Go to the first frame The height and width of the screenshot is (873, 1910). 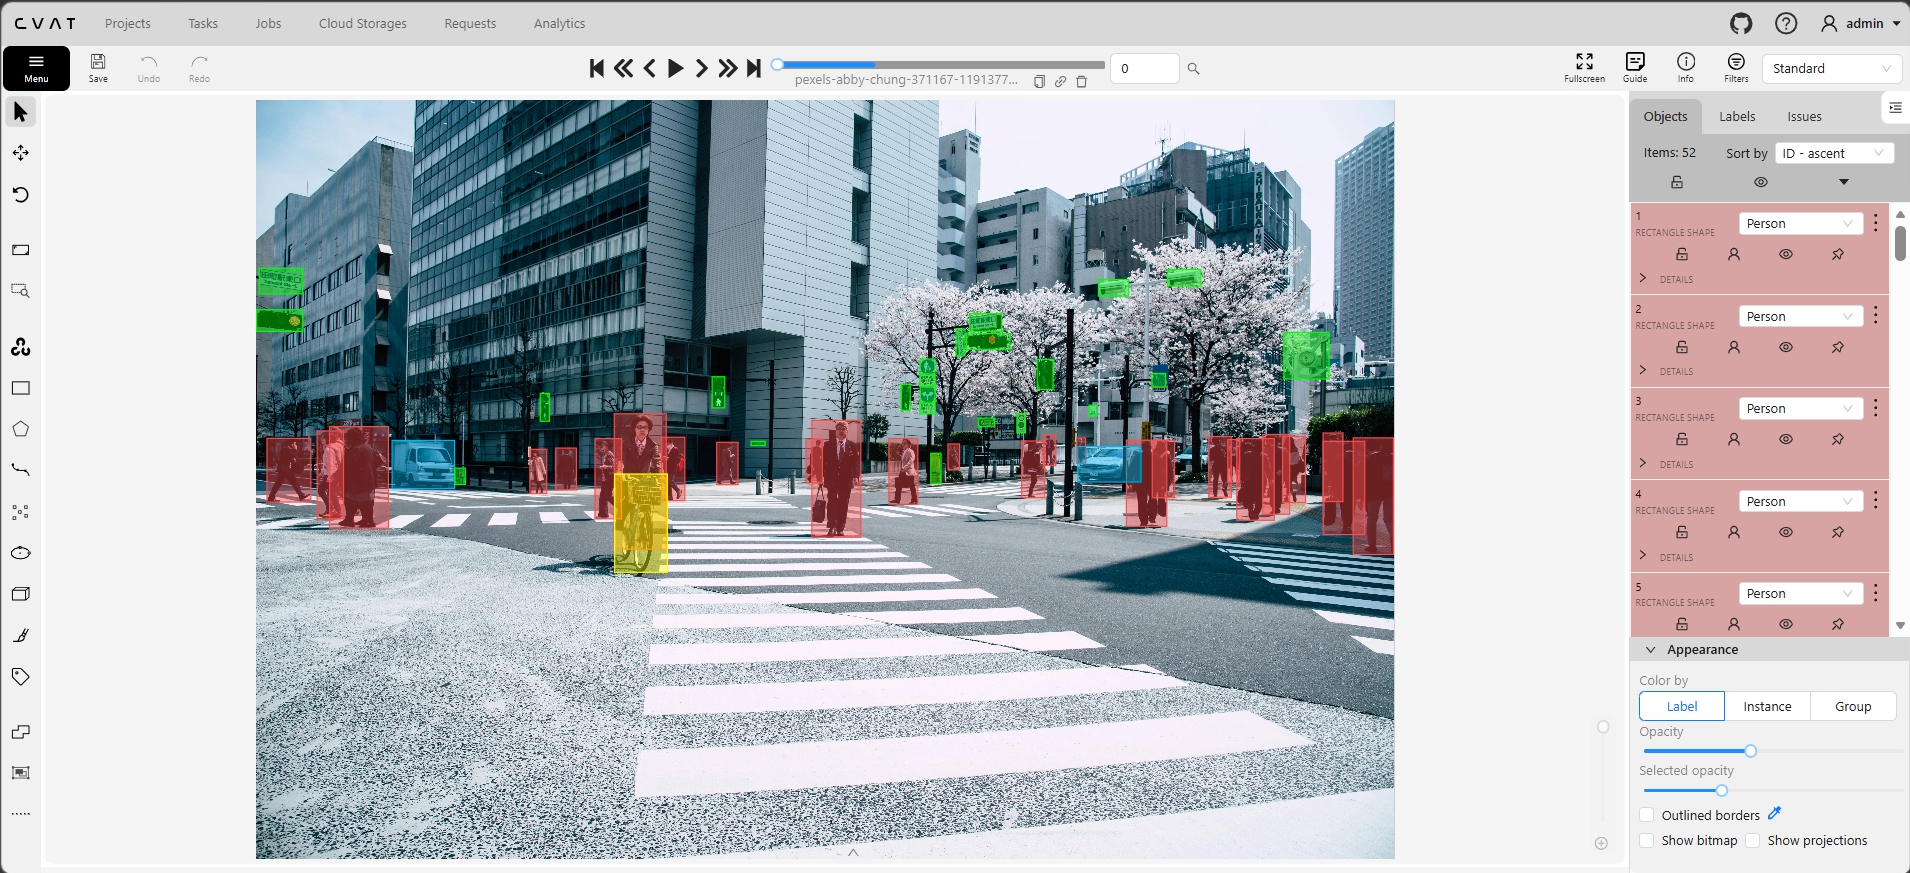pyautogui.click(x=597, y=68)
